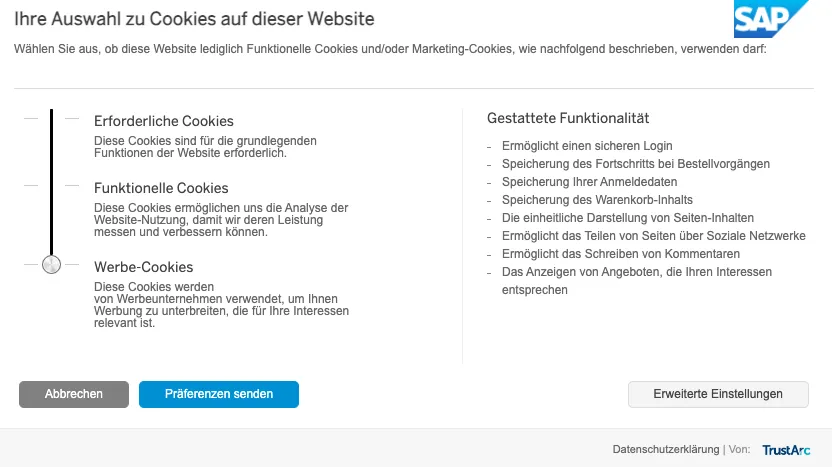The width and height of the screenshot is (832, 467).
Task: Click the Funktionelle Cookies description text
Action: point(221,220)
